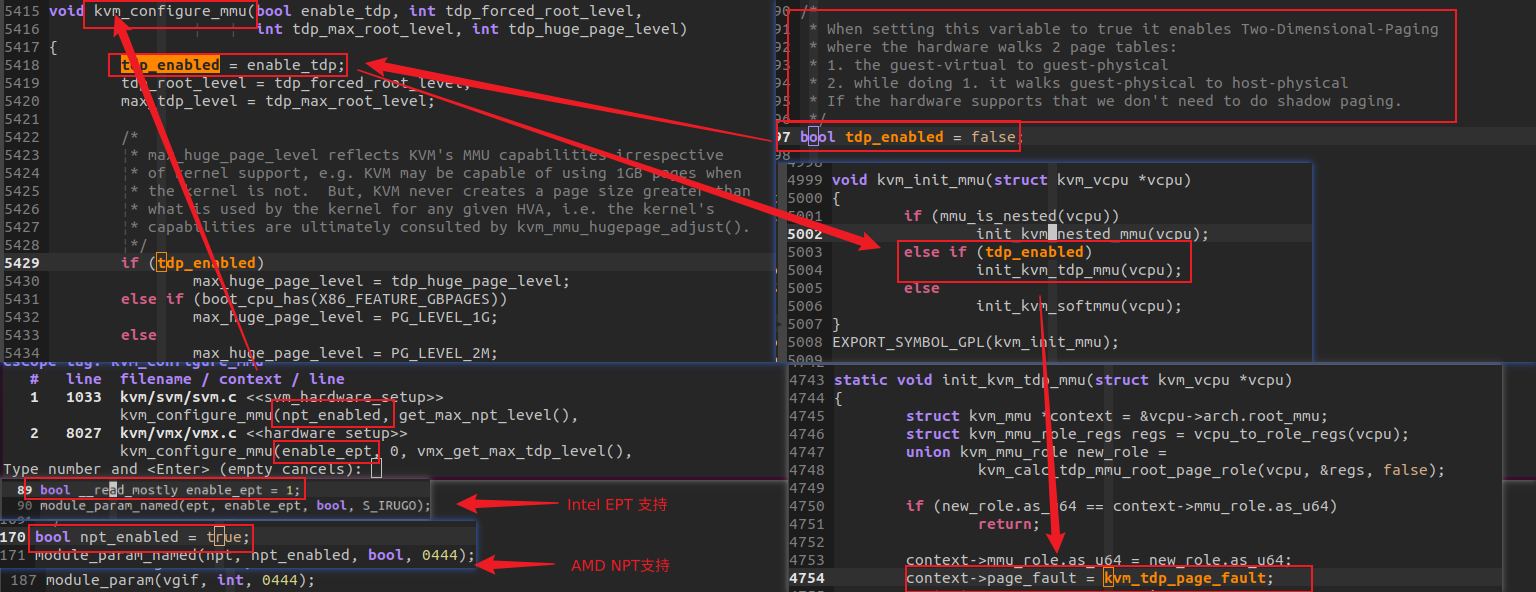Click kvm_configure_mmu function name on line 5415
The height and width of the screenshot is (592, 1536).
tap(170, 11)
